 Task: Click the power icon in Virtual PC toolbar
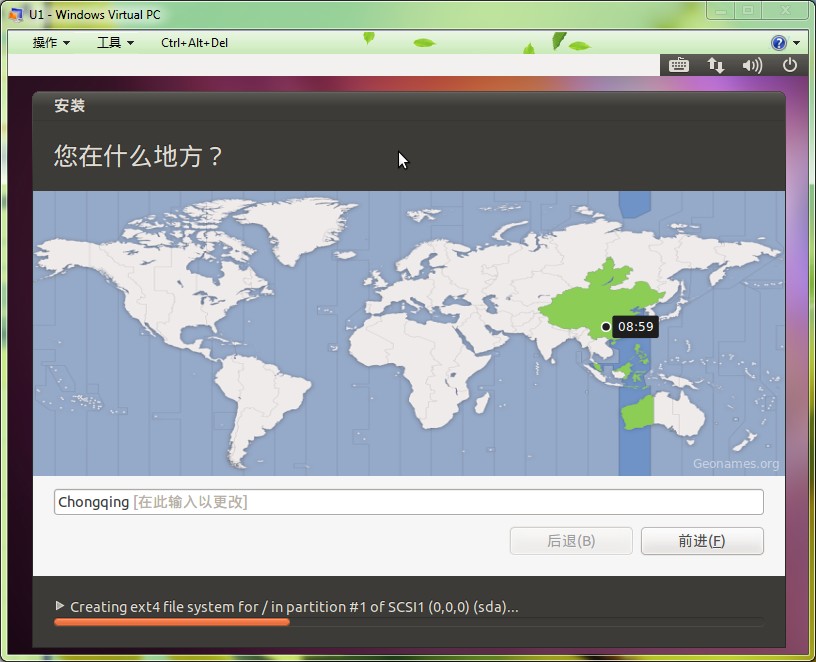[x=790, y=65]
